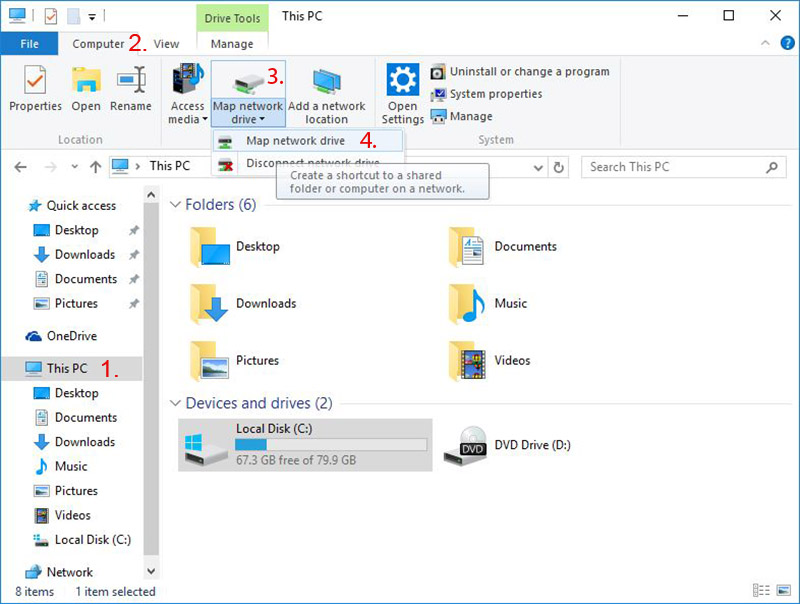Select This PC in the navigation pane
Image resolution: width=800 pixels, height=604 pixels.
(x=72, y=368)
